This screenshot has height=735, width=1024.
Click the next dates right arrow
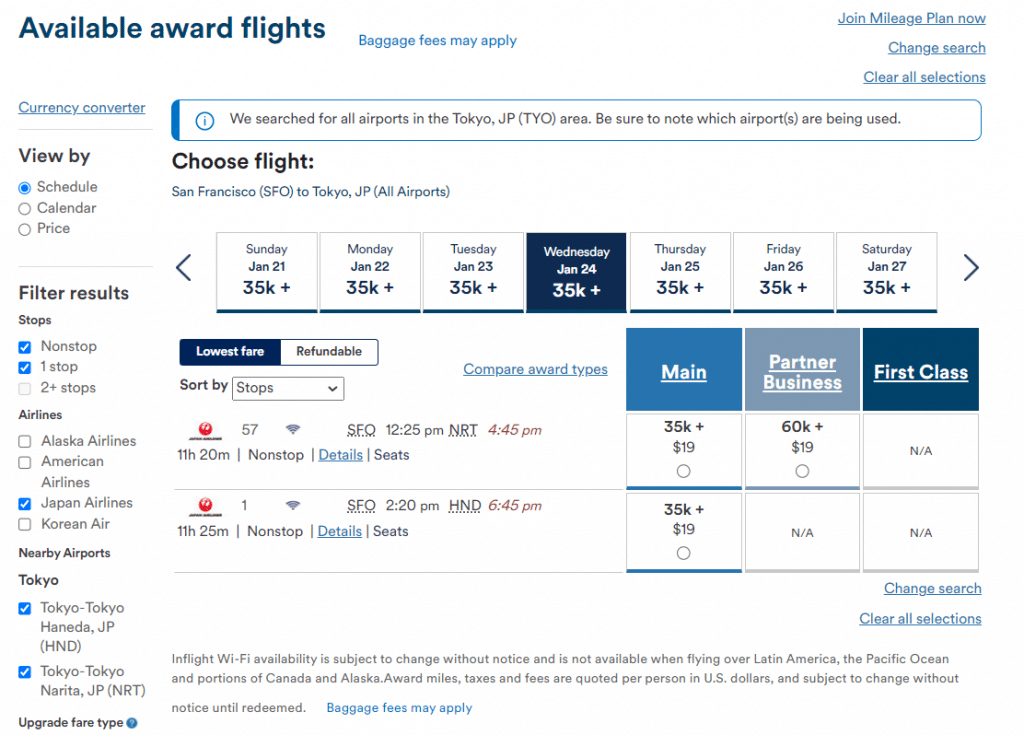click(970, 268)
